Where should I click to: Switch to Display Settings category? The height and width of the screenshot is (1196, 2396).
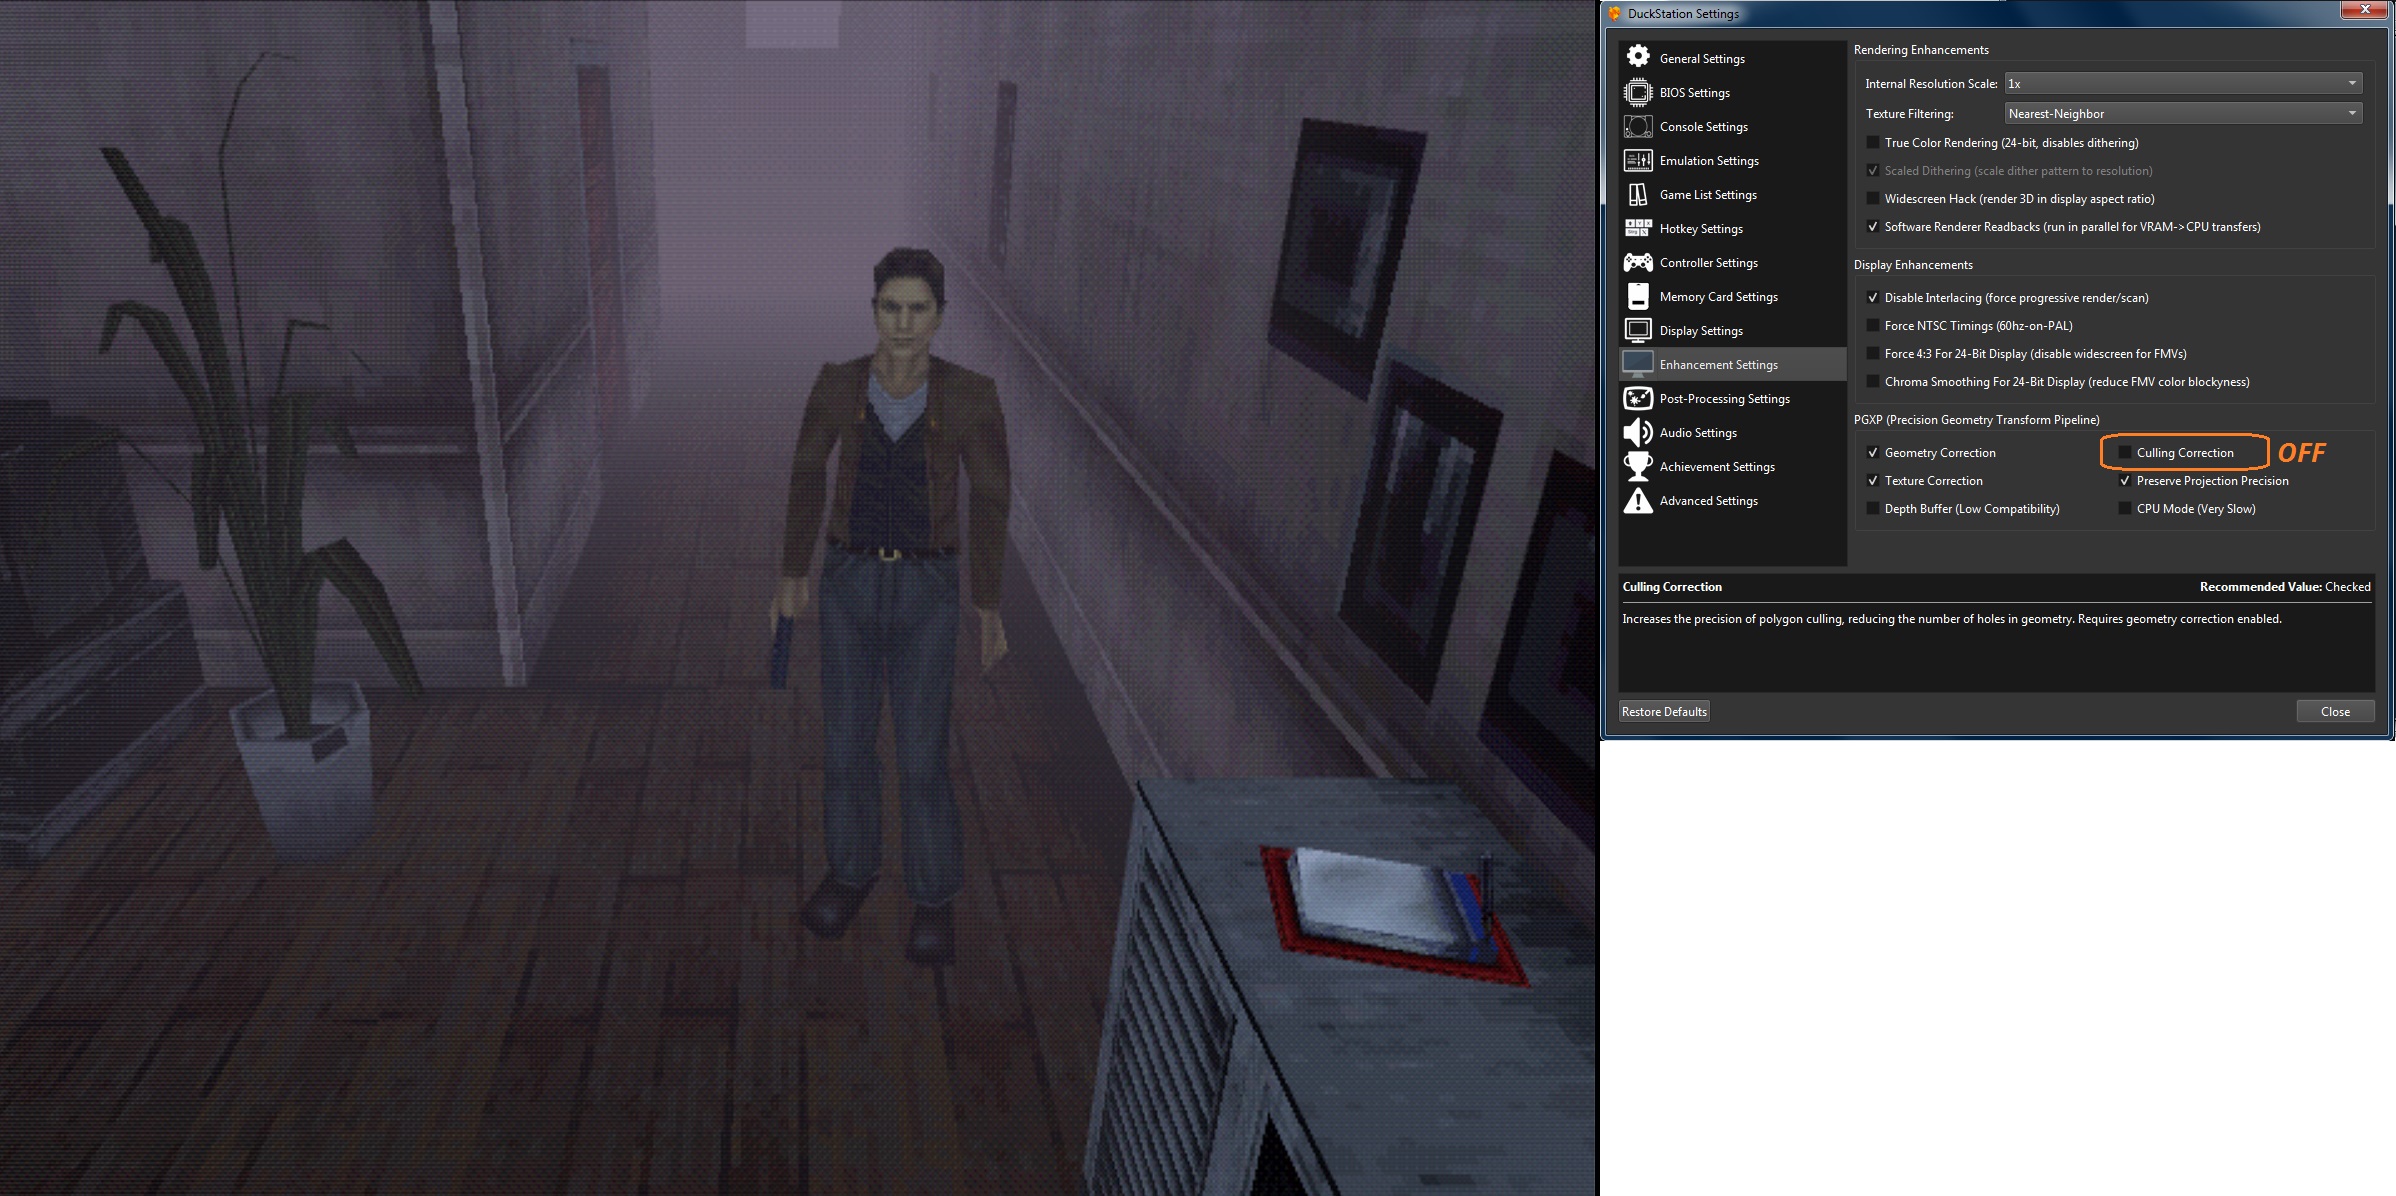point(1700,331)
